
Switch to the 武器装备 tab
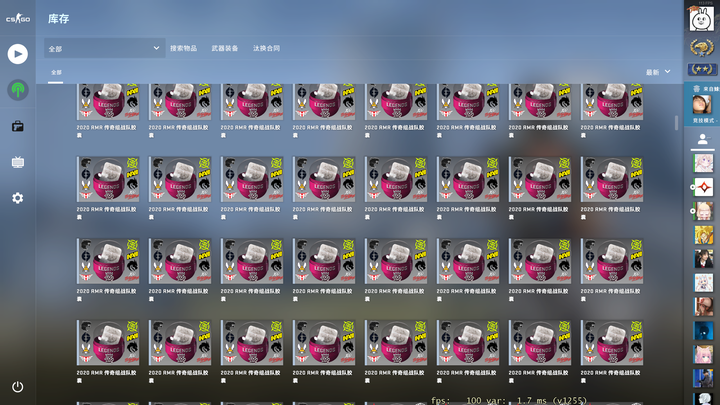pyautogui.click(x=225, y=48)
